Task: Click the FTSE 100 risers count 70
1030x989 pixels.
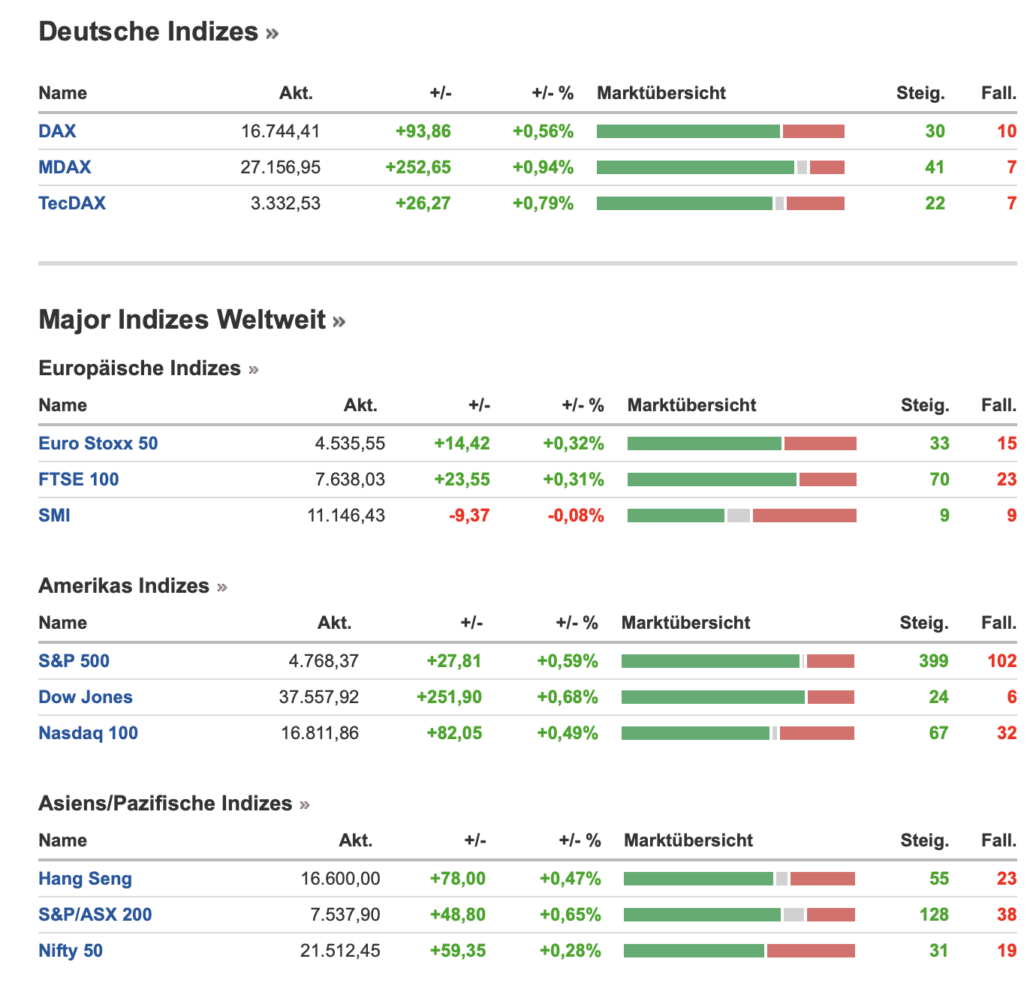Action: [939, 480]
